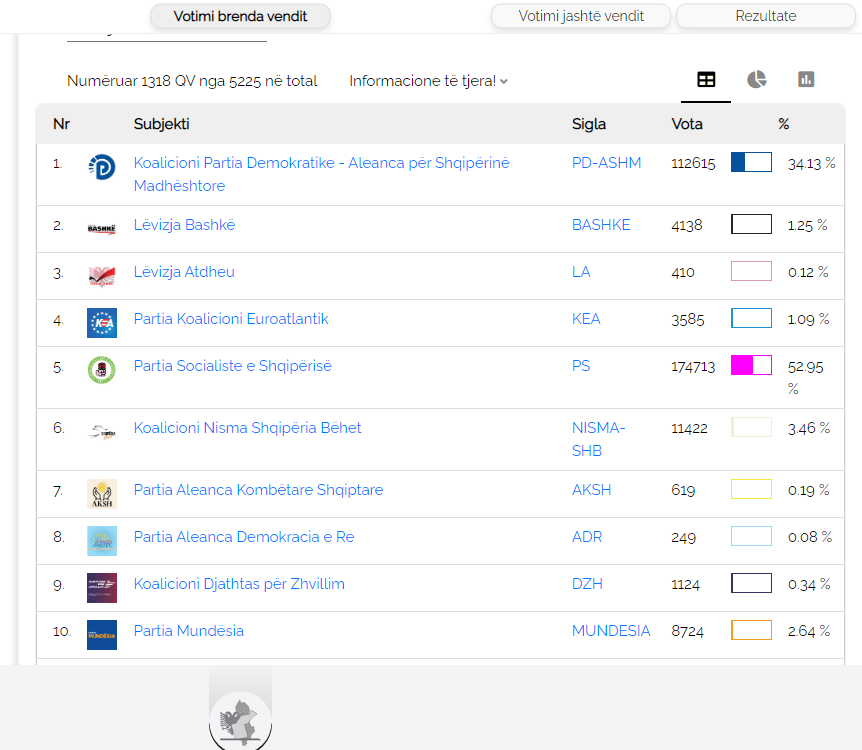This screenshot has width=862, height=750.
Task: Click the PD-ASHM blue percentage bar
Action: 751,162
